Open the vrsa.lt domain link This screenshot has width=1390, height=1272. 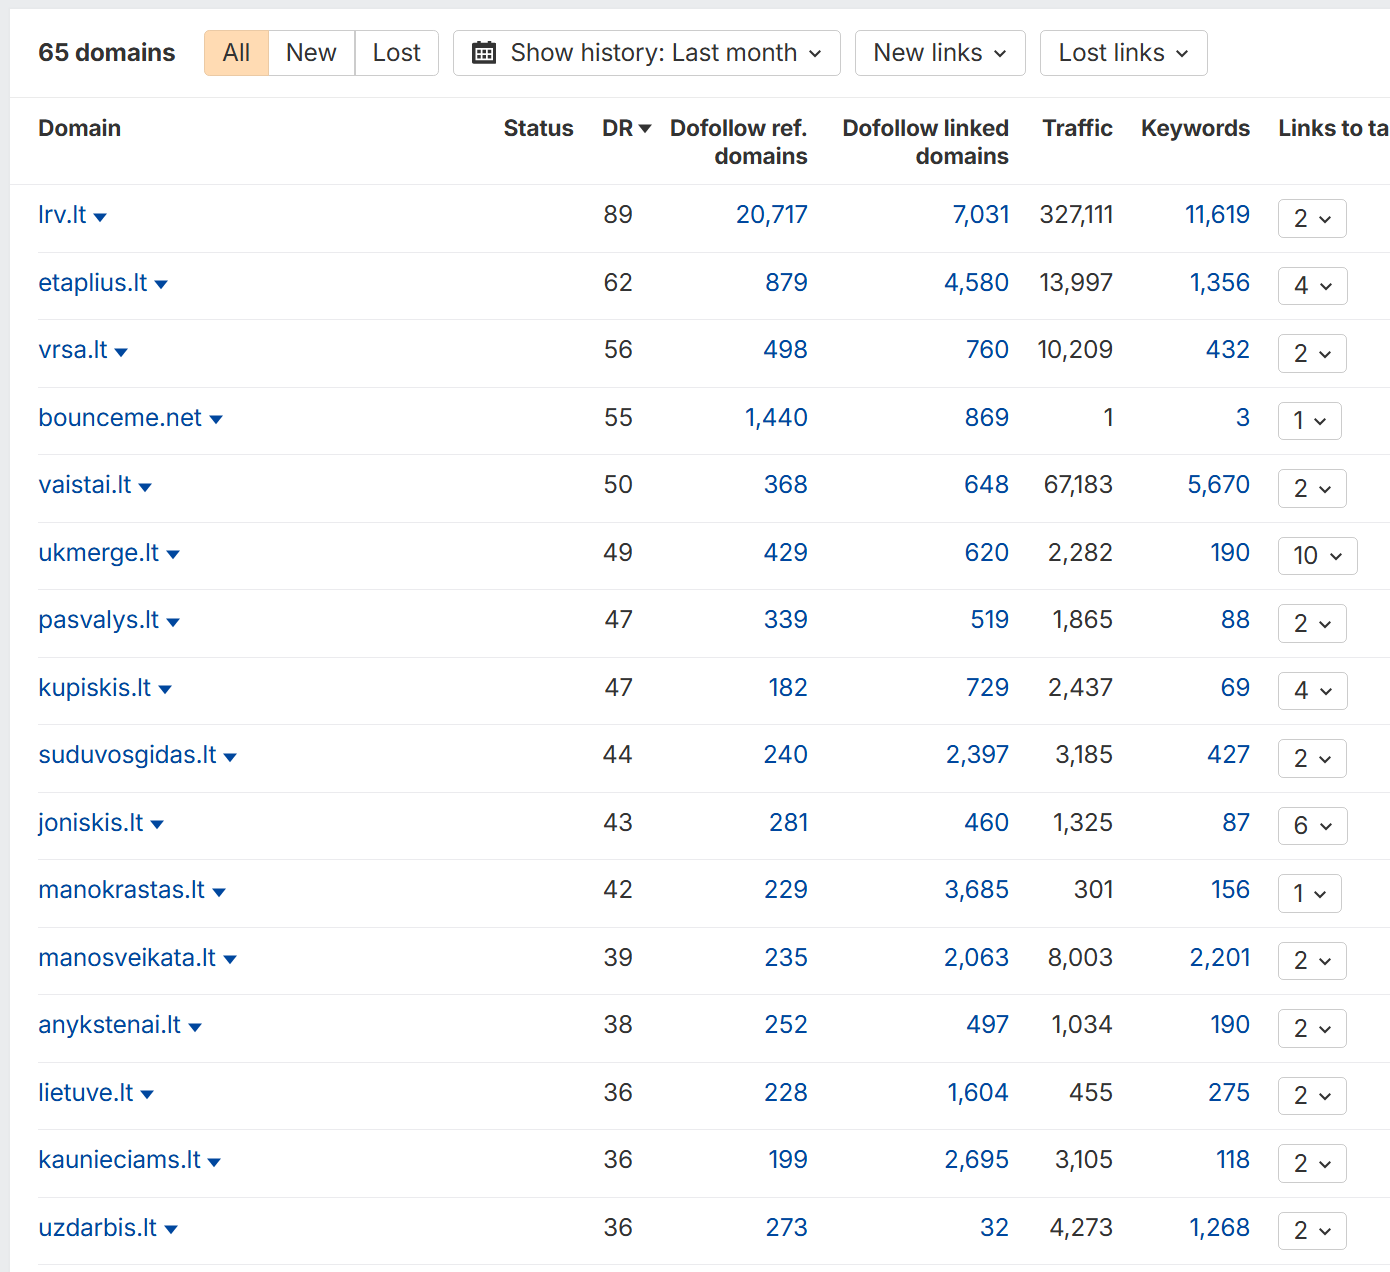pyautogui.click(x=73, y=350)
